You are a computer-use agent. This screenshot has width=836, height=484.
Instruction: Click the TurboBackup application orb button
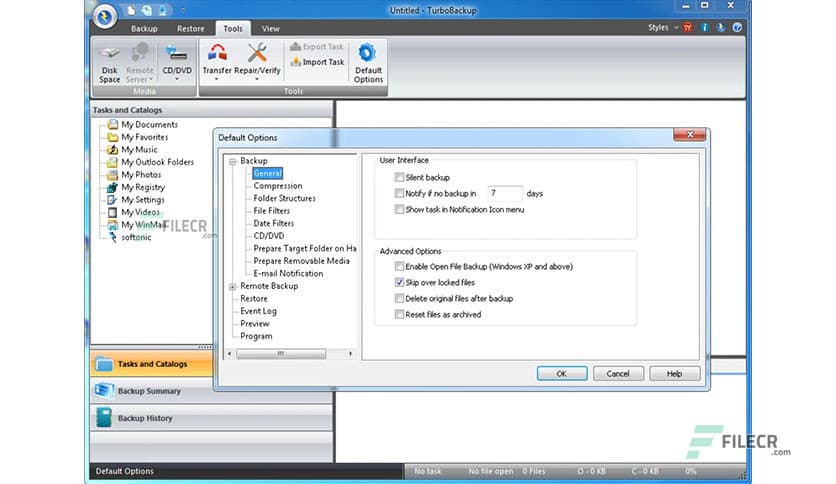(105, 17)
